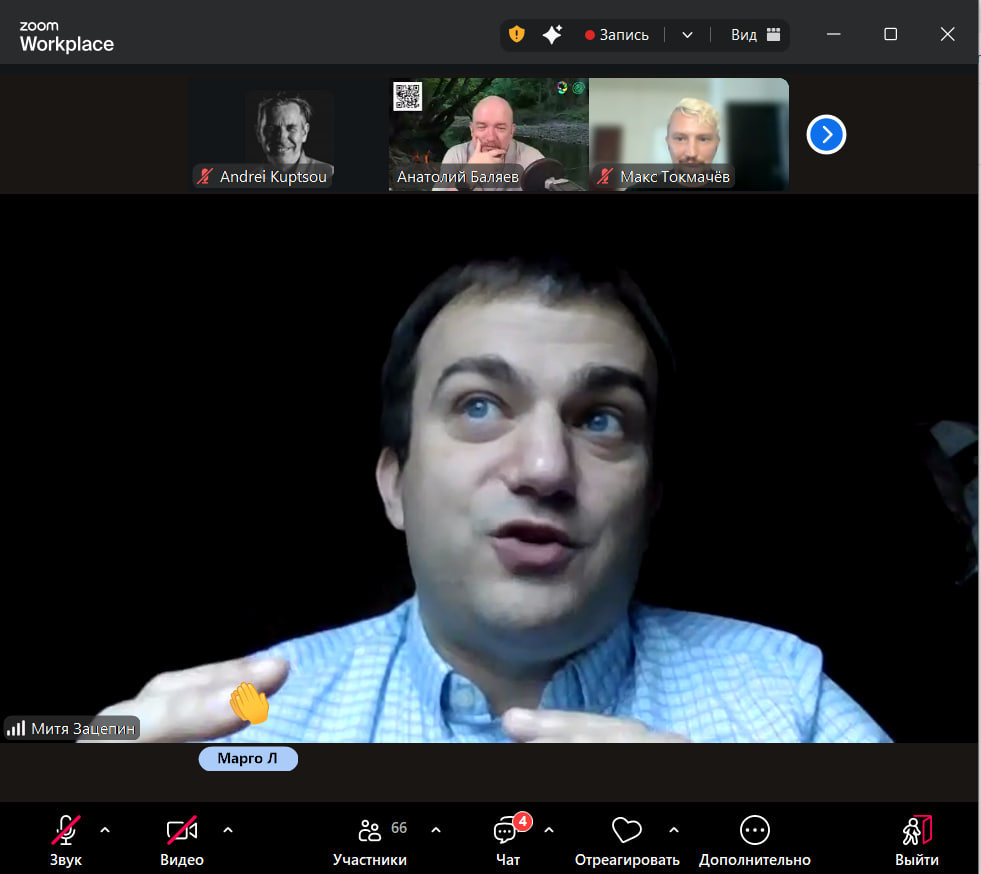Open the recording dropdown chevron
This screenshot has width=981, height=874.
pos(687,34)
